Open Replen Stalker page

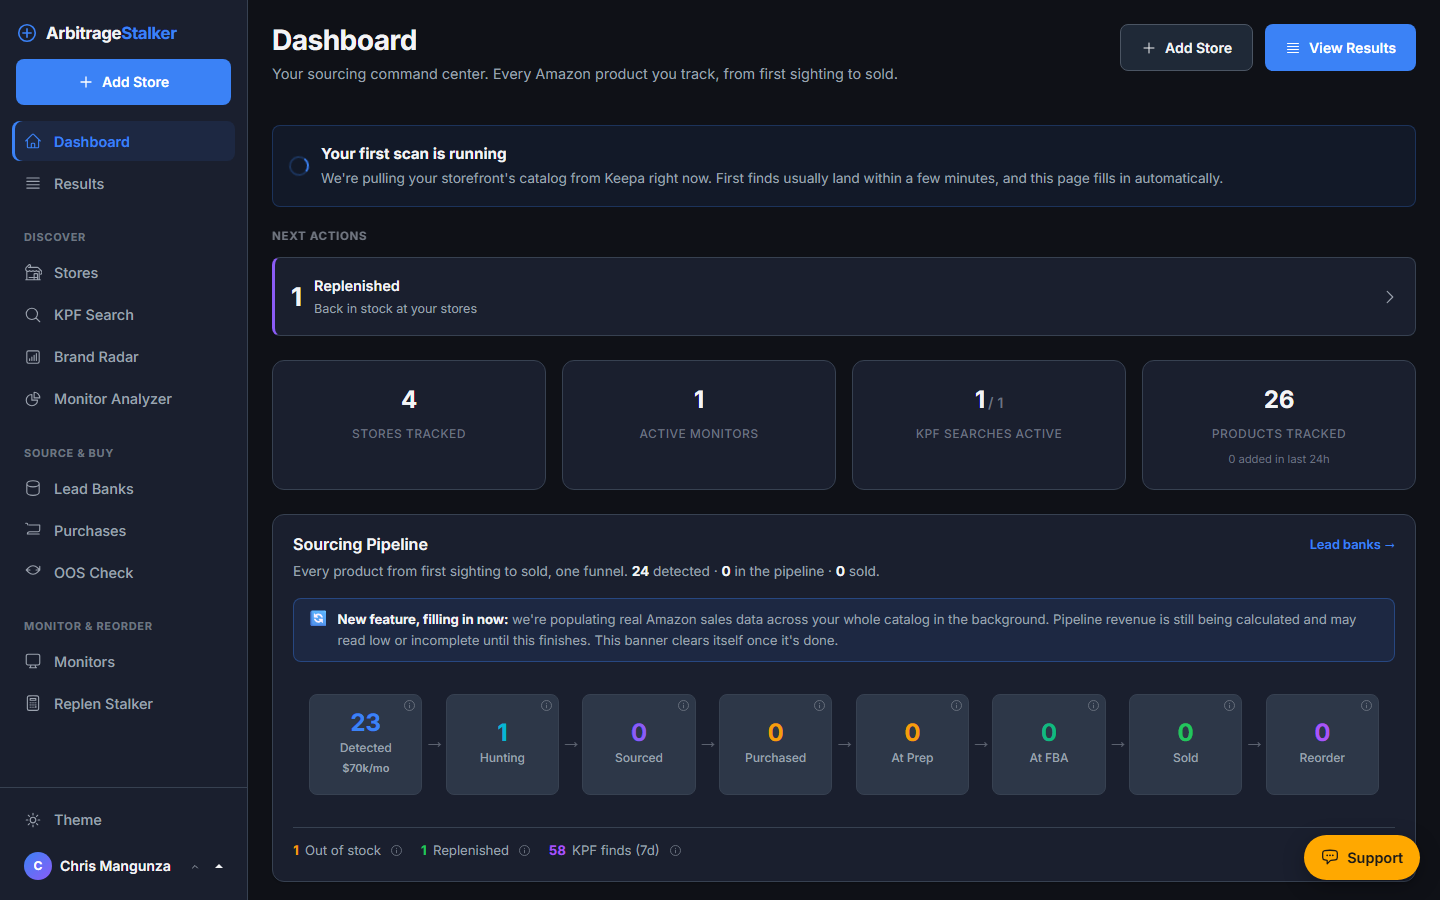pos(124,704)
